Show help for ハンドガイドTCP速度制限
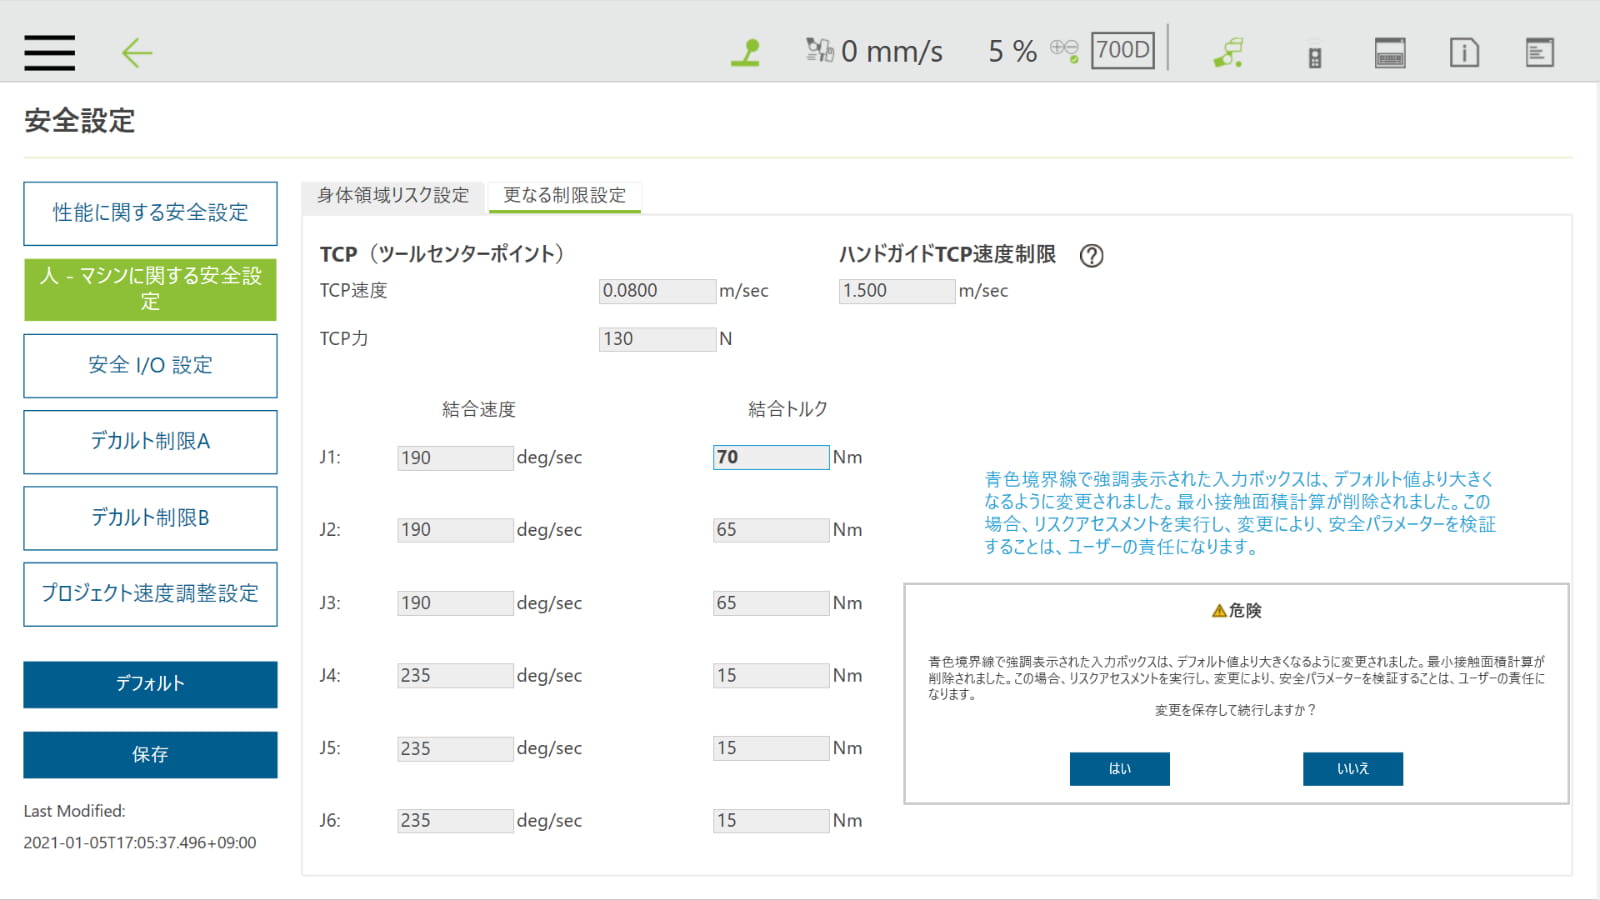This screenshot has width=1600, height=900. (x=1092, y=256)
